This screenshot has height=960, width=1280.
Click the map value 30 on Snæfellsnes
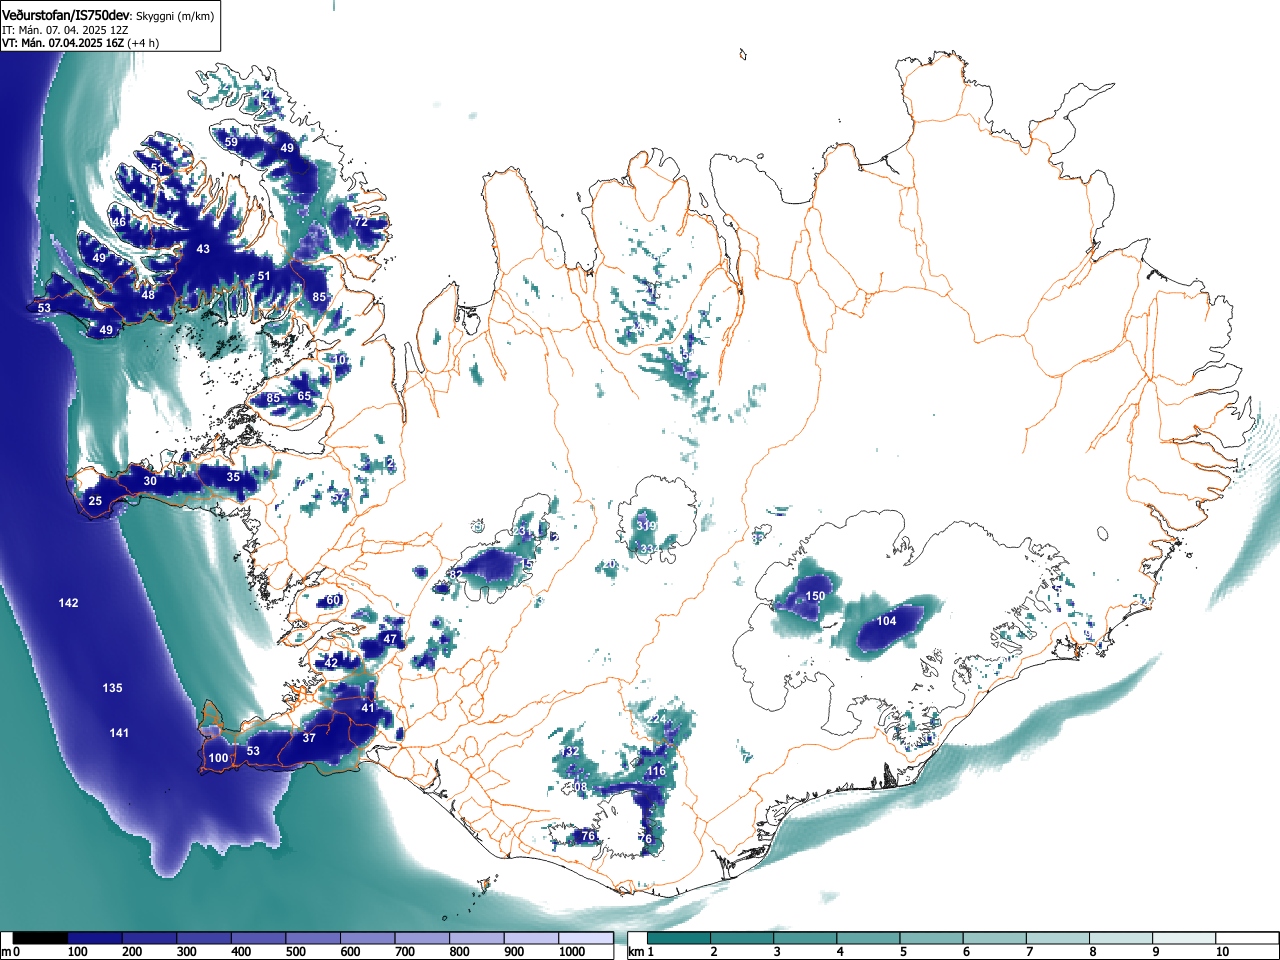[150, 481]
